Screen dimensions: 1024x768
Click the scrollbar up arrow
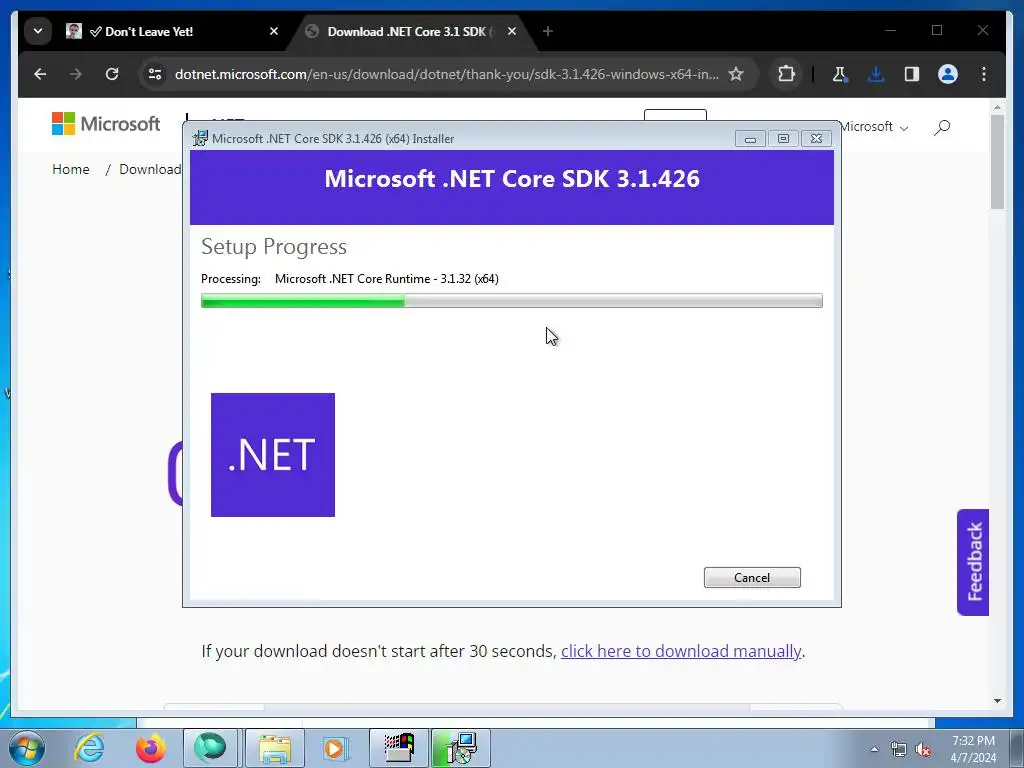point(997,106)
